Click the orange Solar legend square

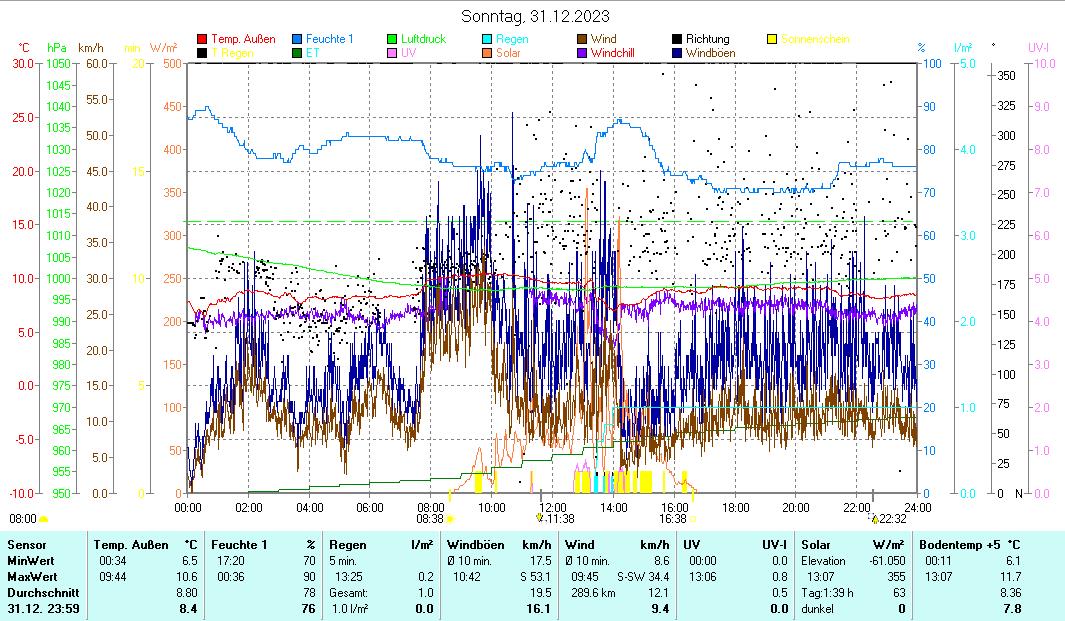pyautogui.click(x=487, y=53)
